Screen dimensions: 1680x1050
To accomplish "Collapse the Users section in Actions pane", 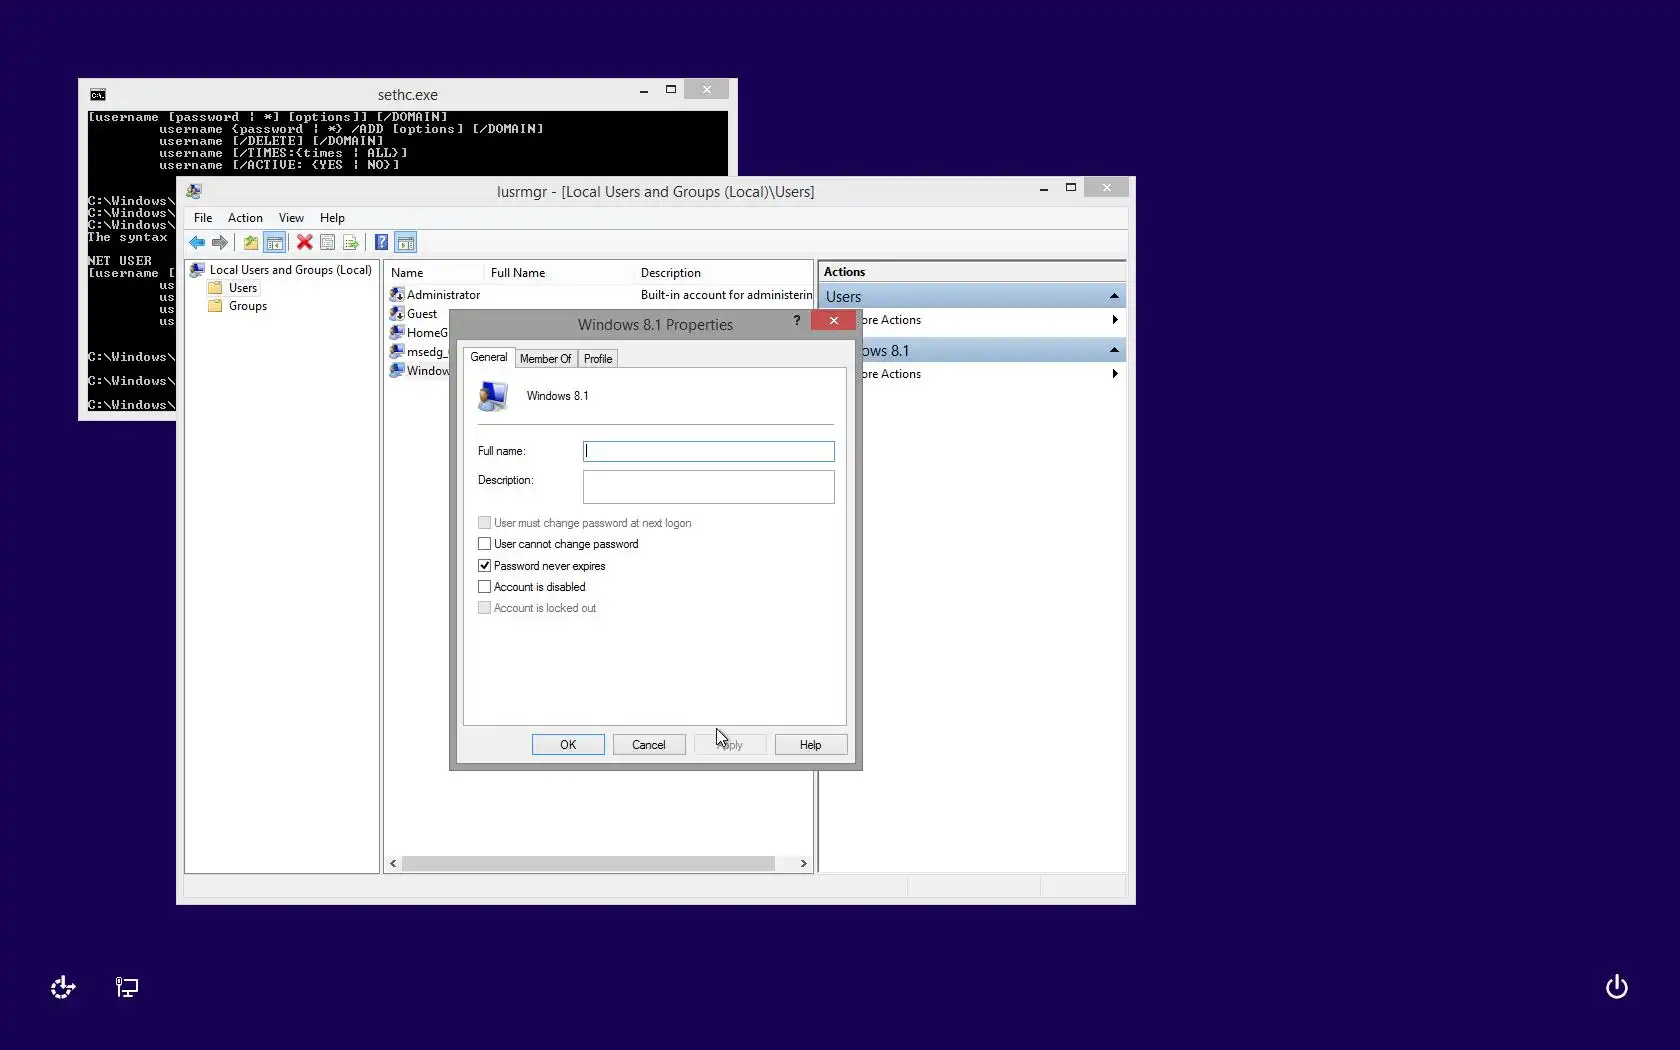I will click(1114, 296).
